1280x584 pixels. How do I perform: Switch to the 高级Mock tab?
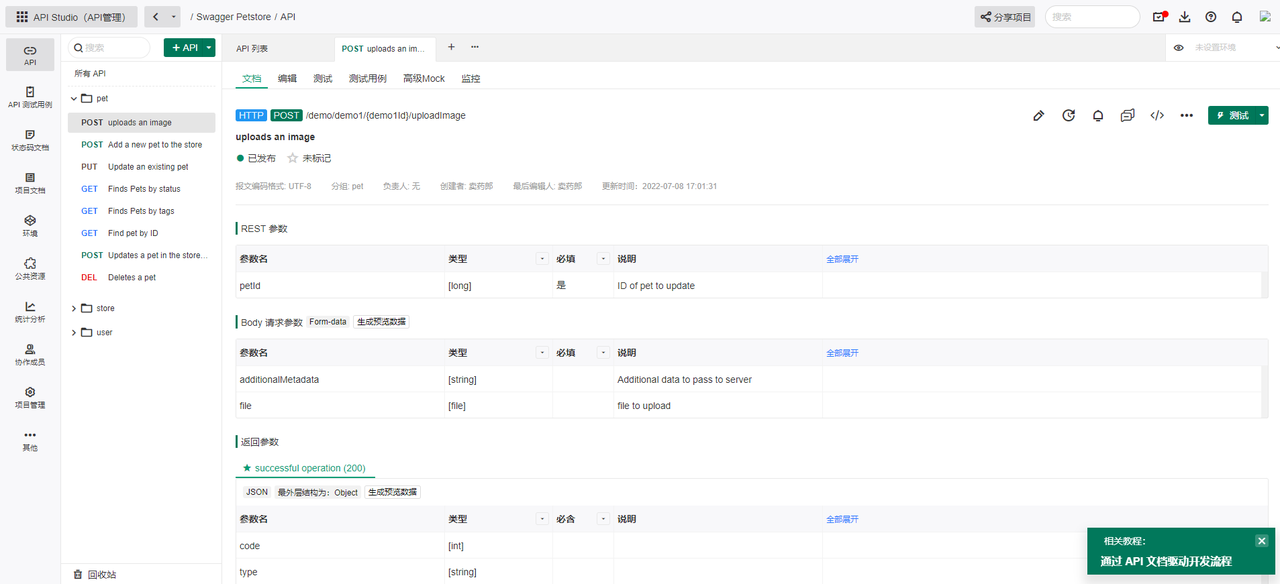point(423,78)
